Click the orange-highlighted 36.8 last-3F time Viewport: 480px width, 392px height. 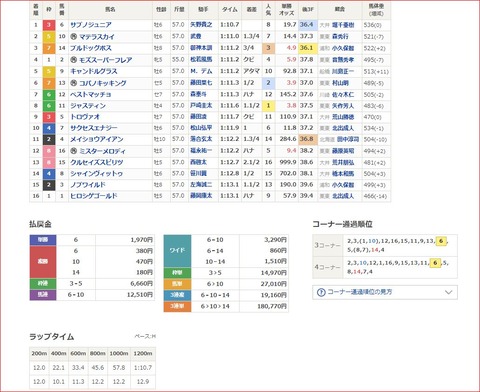coord(307,139)
